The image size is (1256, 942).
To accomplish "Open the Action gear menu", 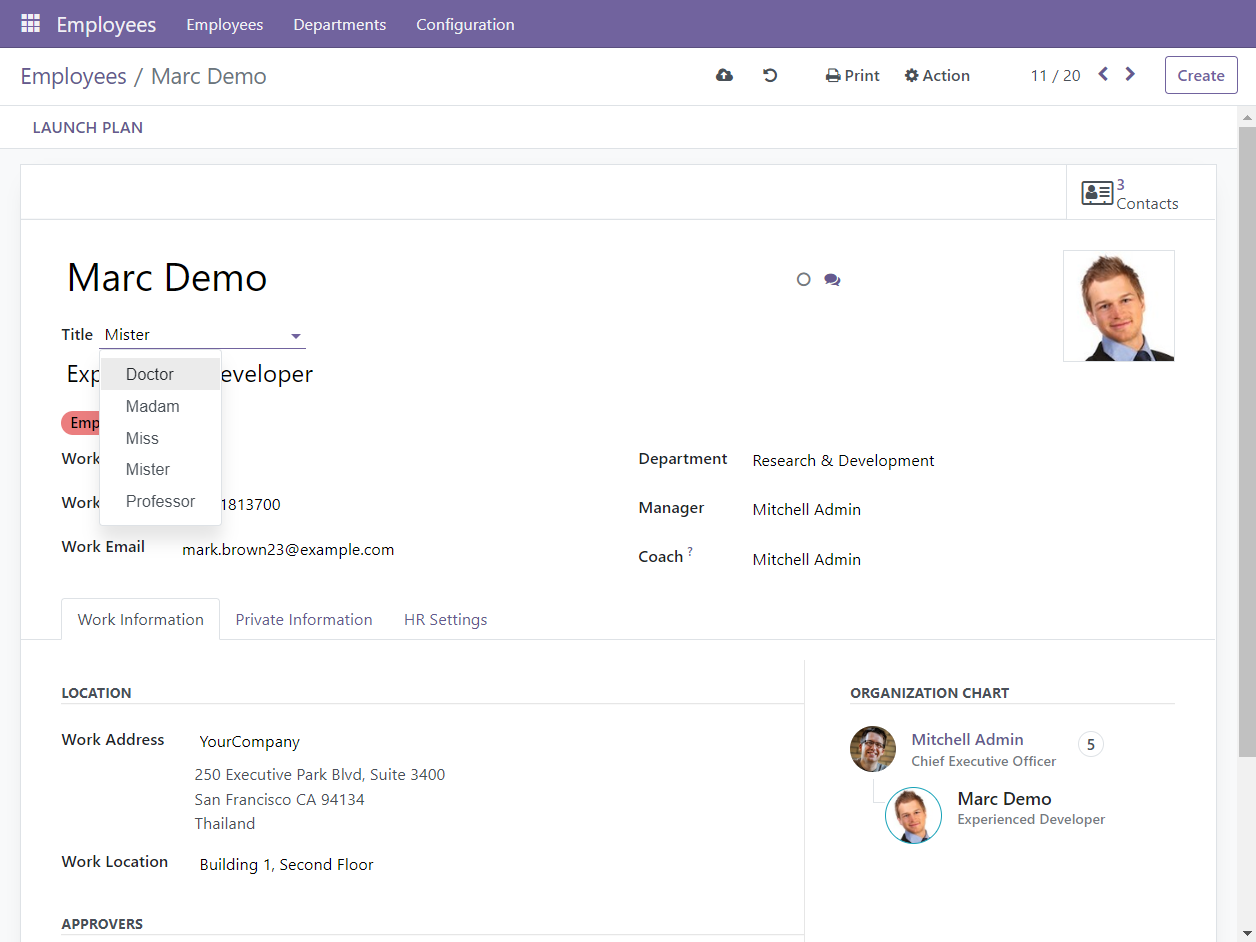I will [937, 75].
